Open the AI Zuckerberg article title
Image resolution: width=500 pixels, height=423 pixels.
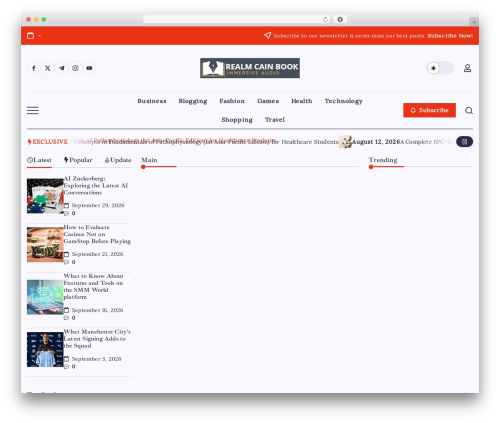(96, 185)
